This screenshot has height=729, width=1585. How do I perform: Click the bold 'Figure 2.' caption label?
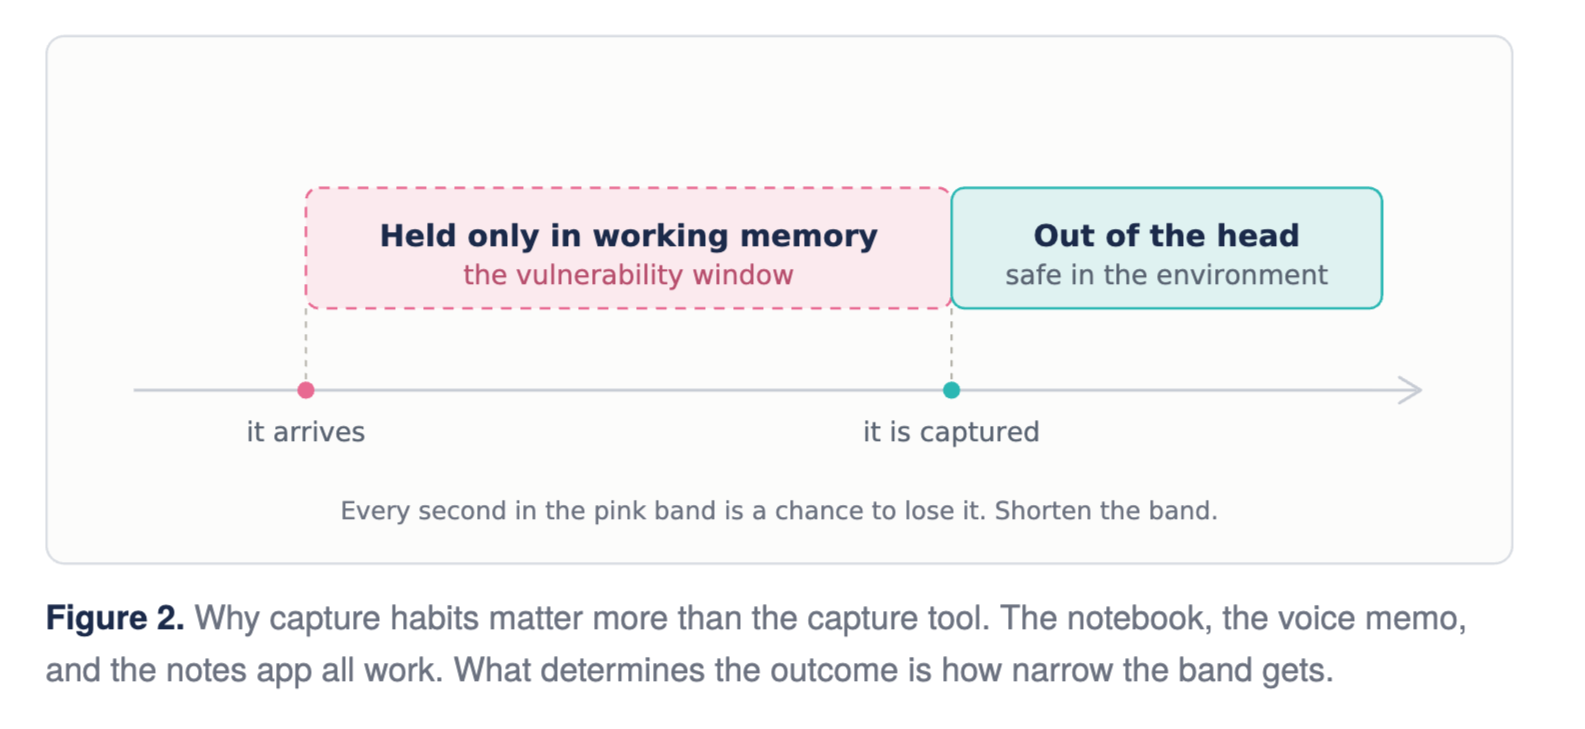point(115,618)
